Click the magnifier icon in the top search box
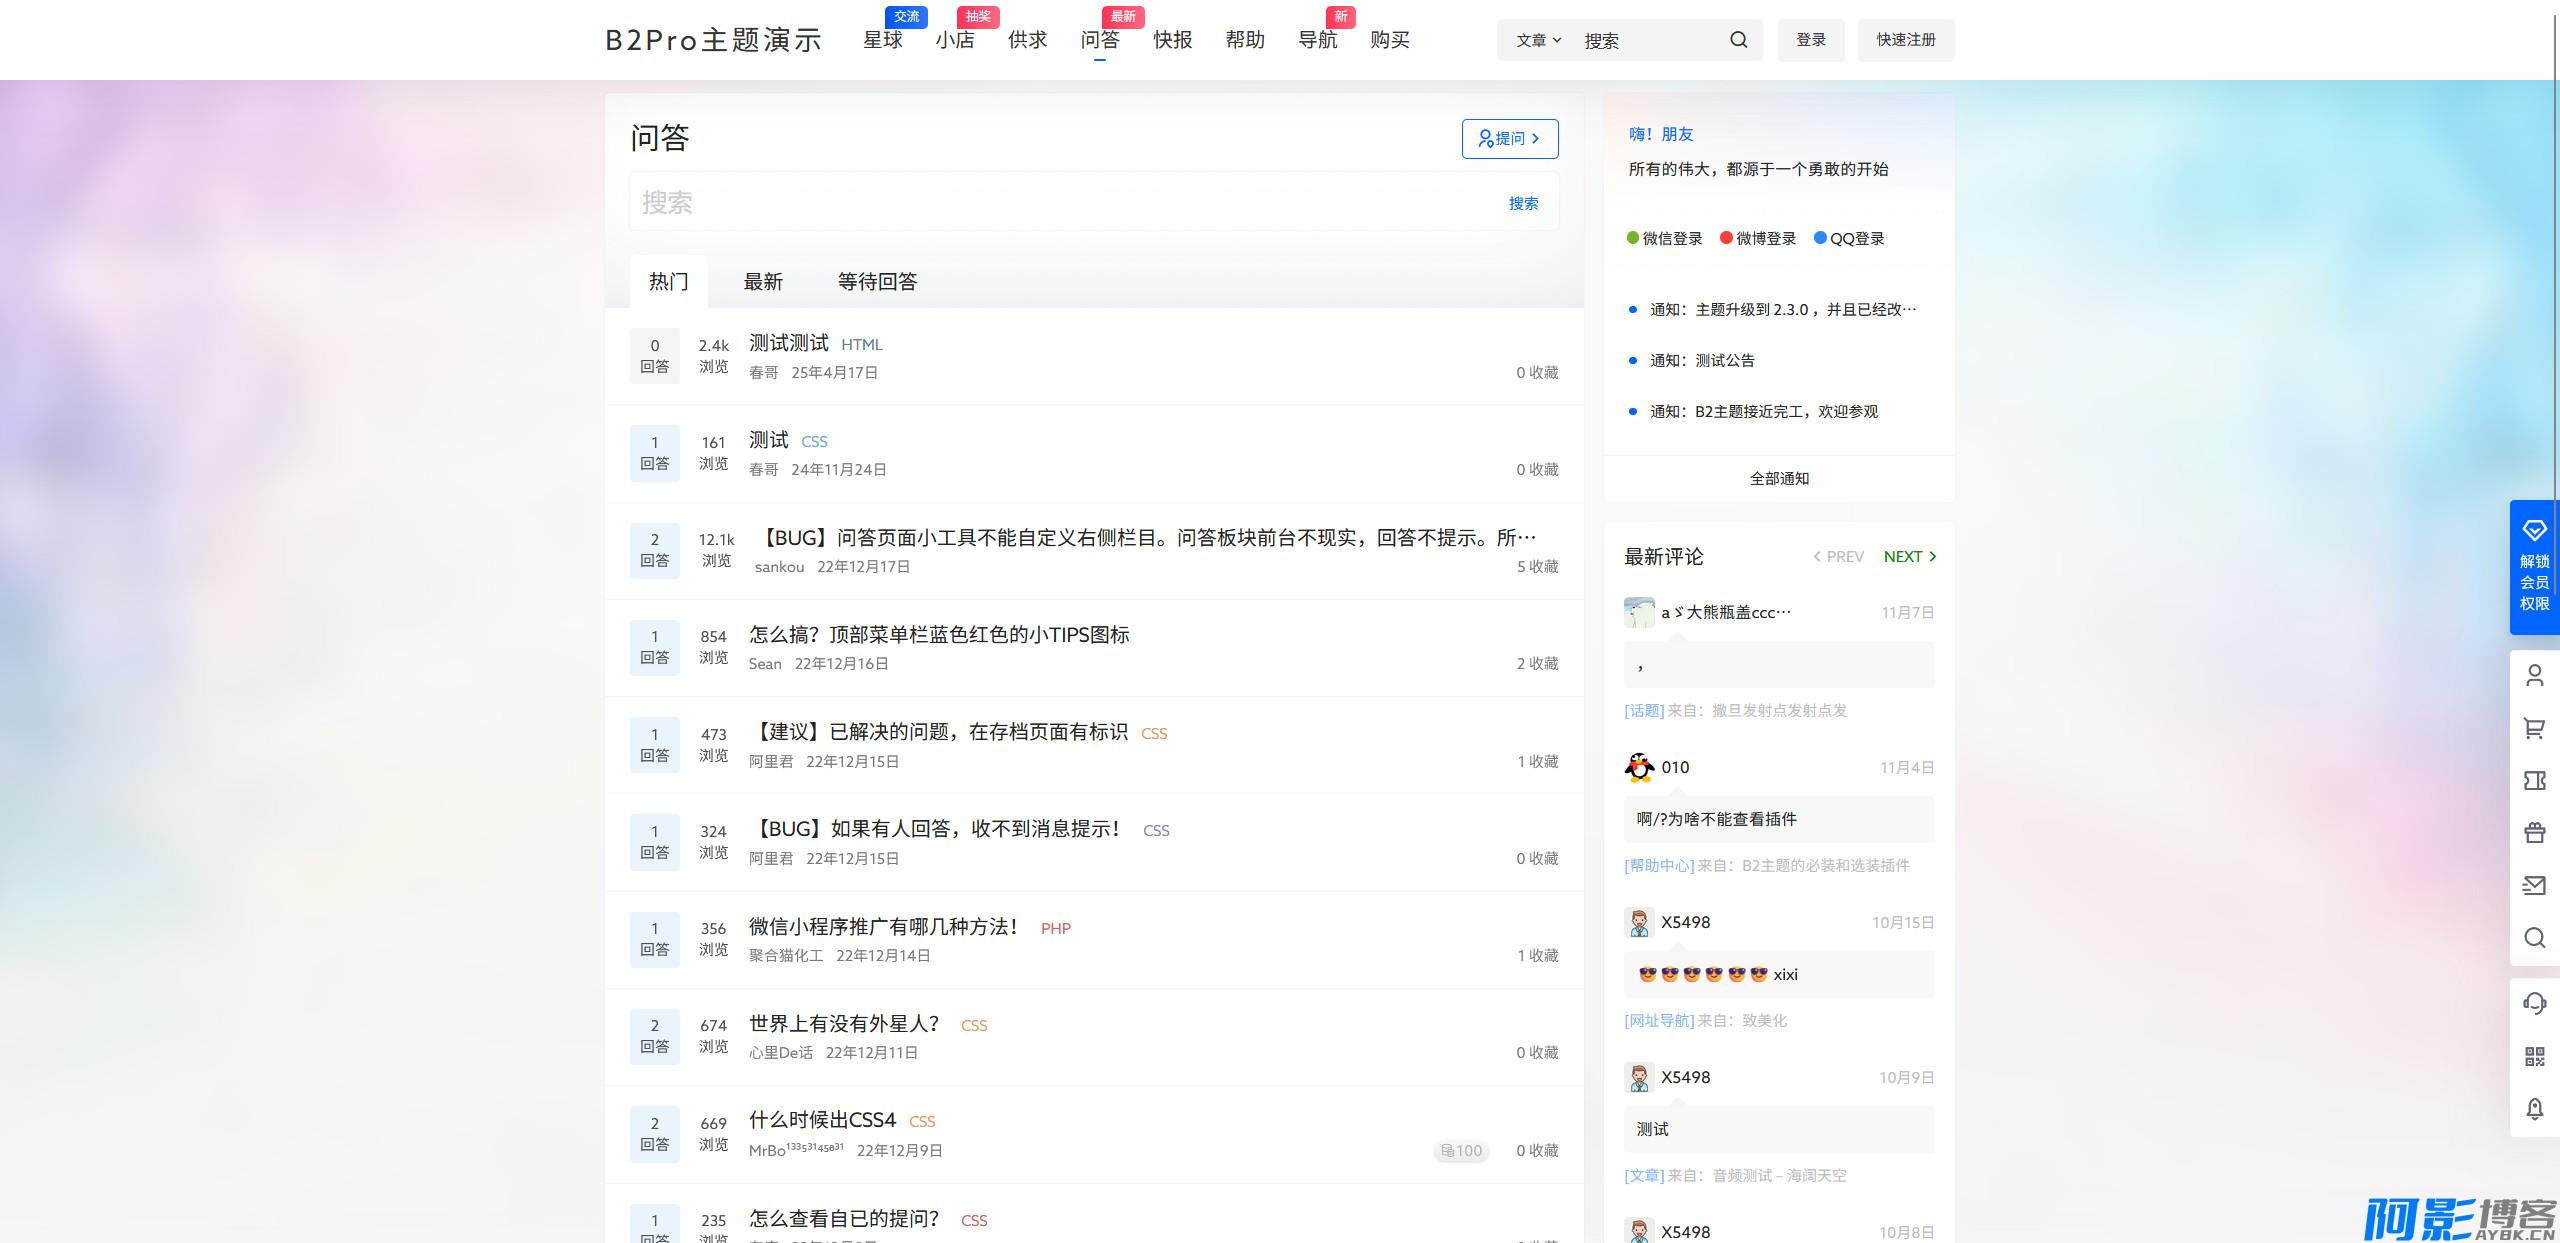The height and width of the screenshot is (1243, 2560). tap(1738, 40)
